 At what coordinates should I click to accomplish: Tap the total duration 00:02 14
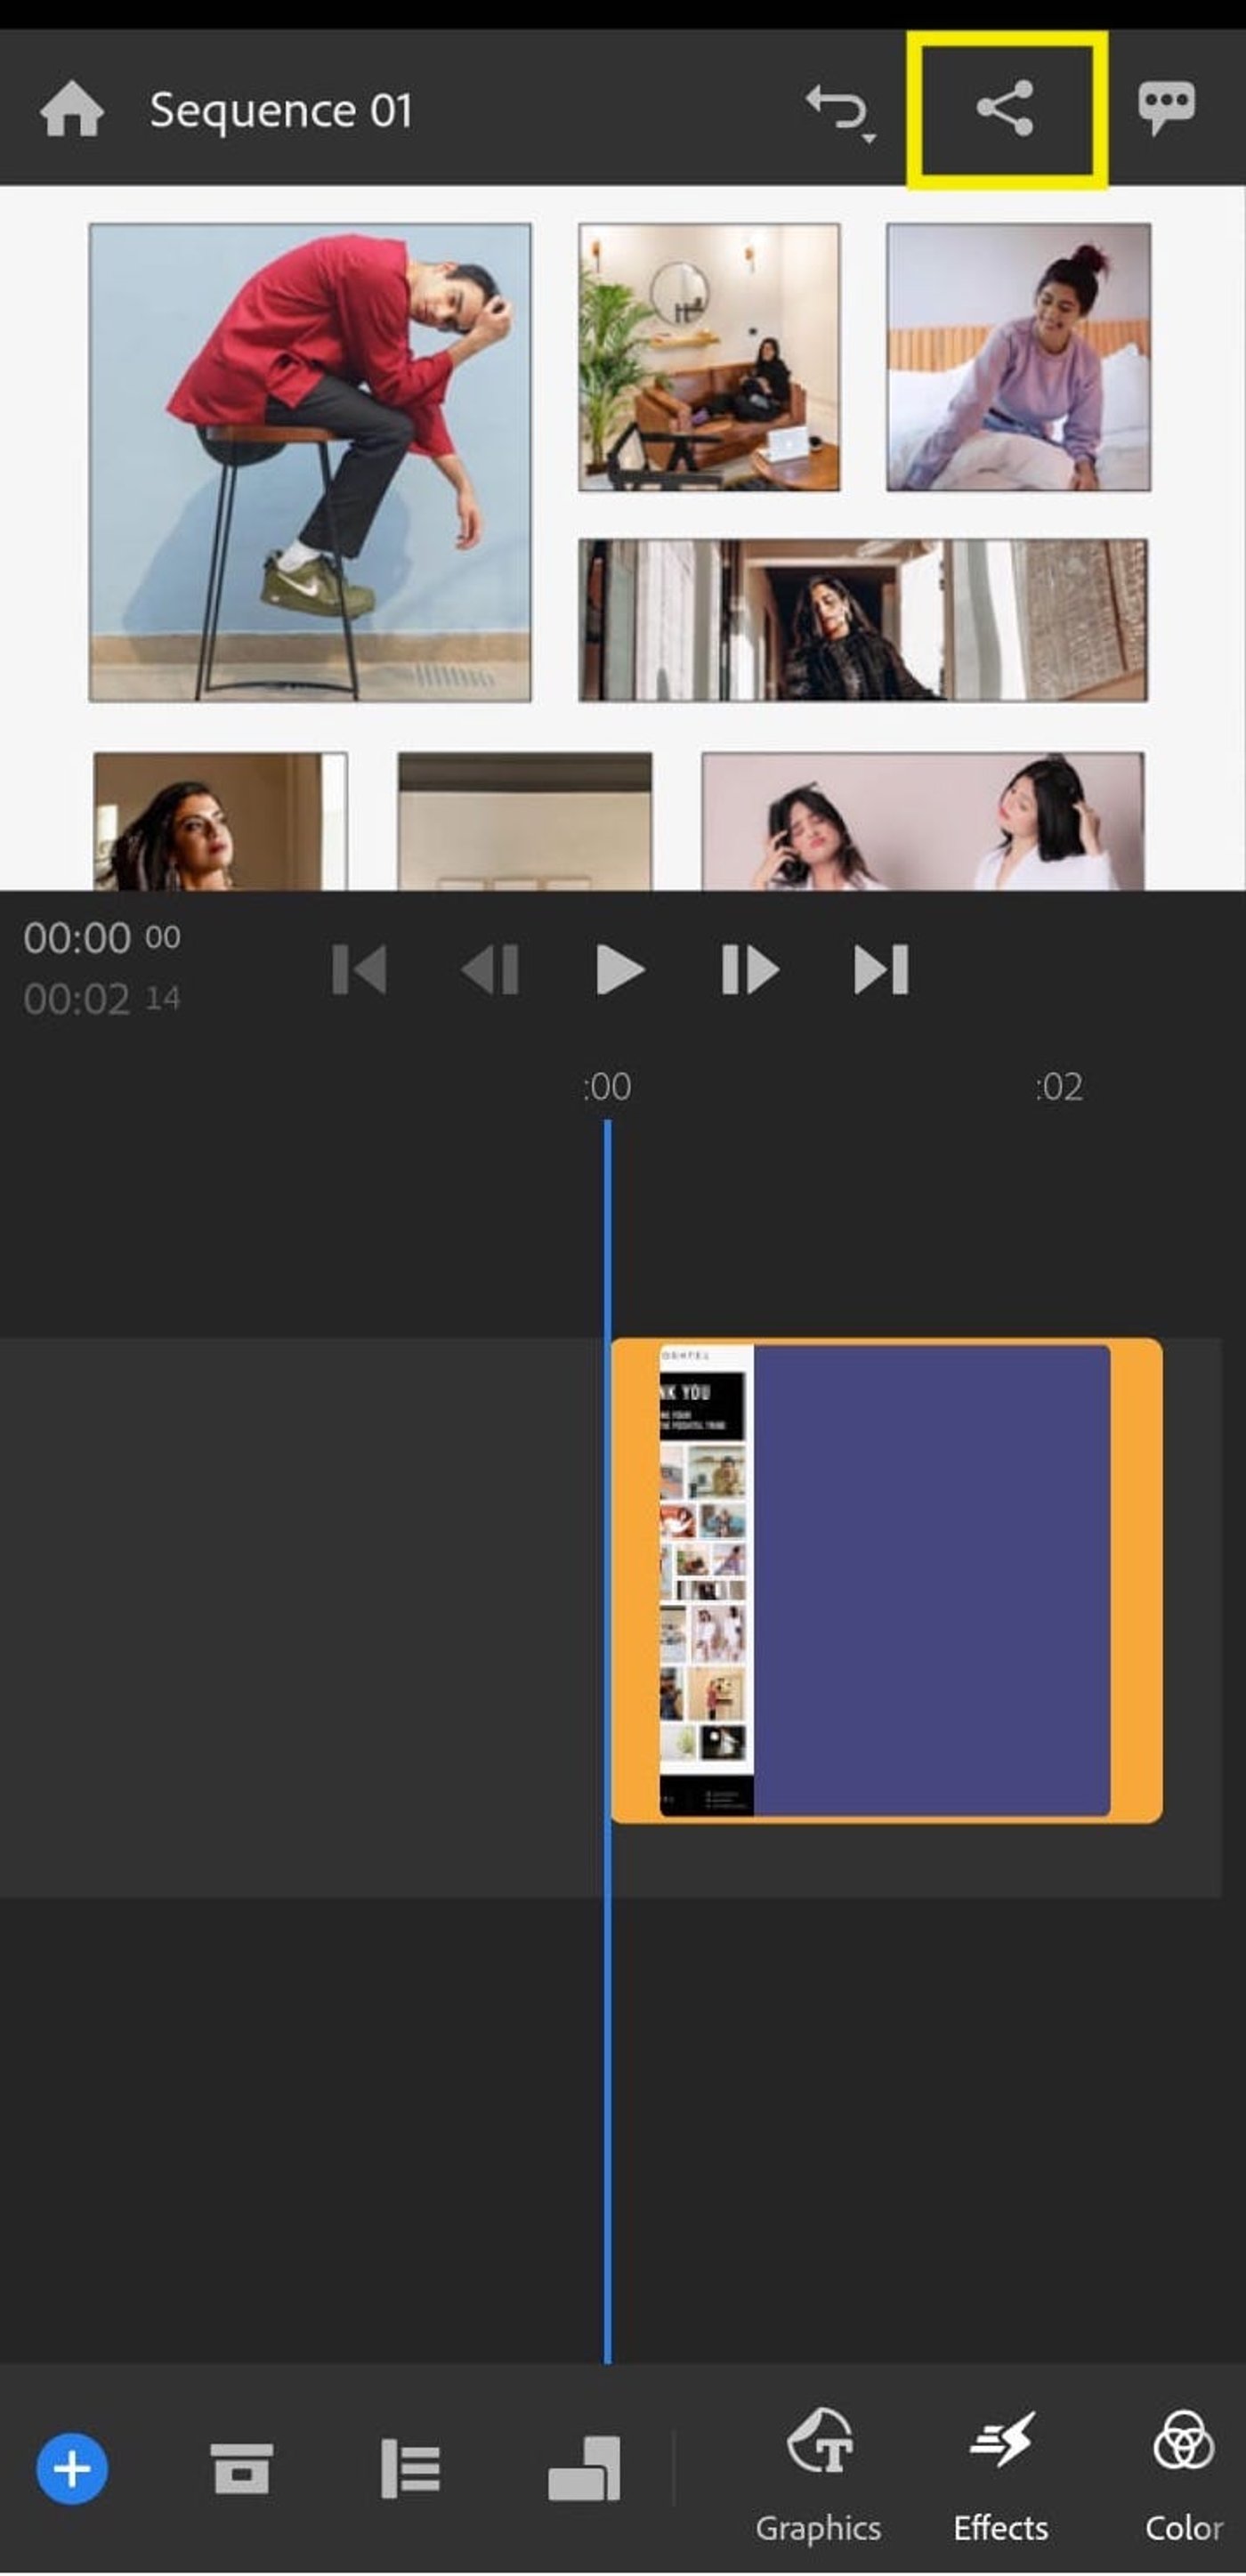click(x=102, y=999)
